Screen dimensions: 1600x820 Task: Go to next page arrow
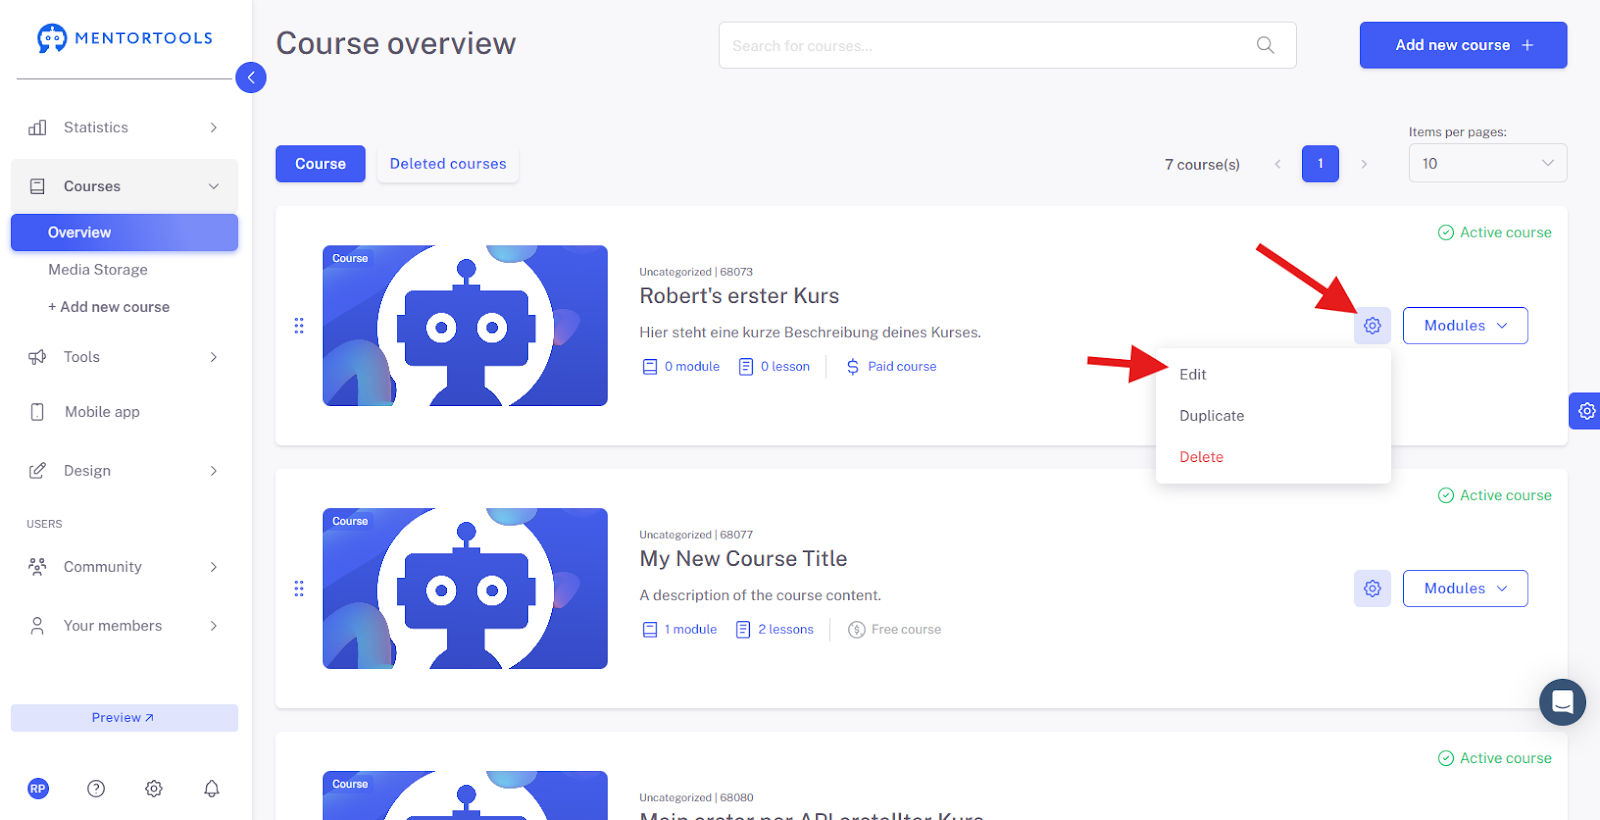(x=1364, y=164)
